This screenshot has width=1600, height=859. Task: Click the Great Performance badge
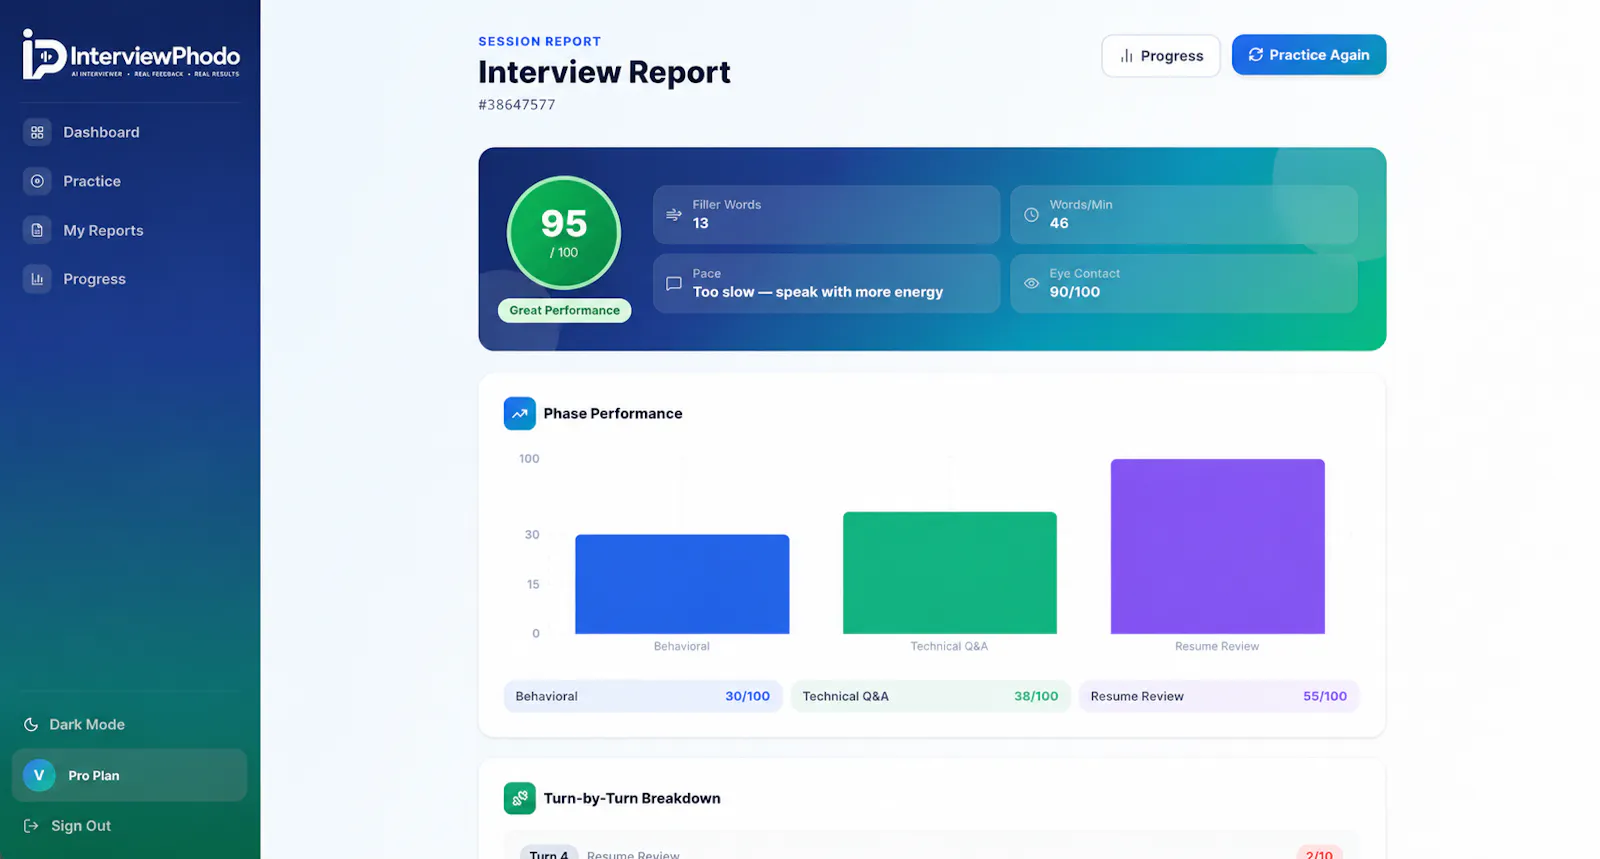pyautogui.click(x=565, y=310)
